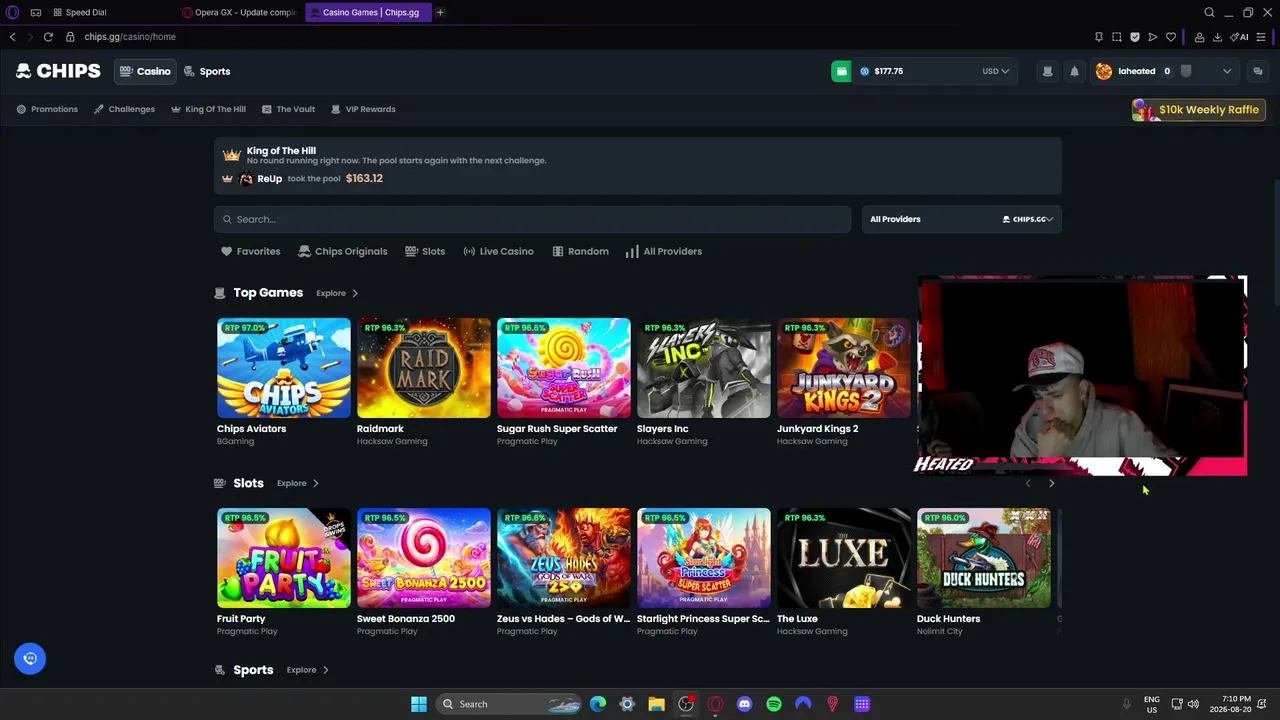This screenshot has height=720, width=1280.
Task: Open the All Providers filter dropdown
Action: (962, 219)
